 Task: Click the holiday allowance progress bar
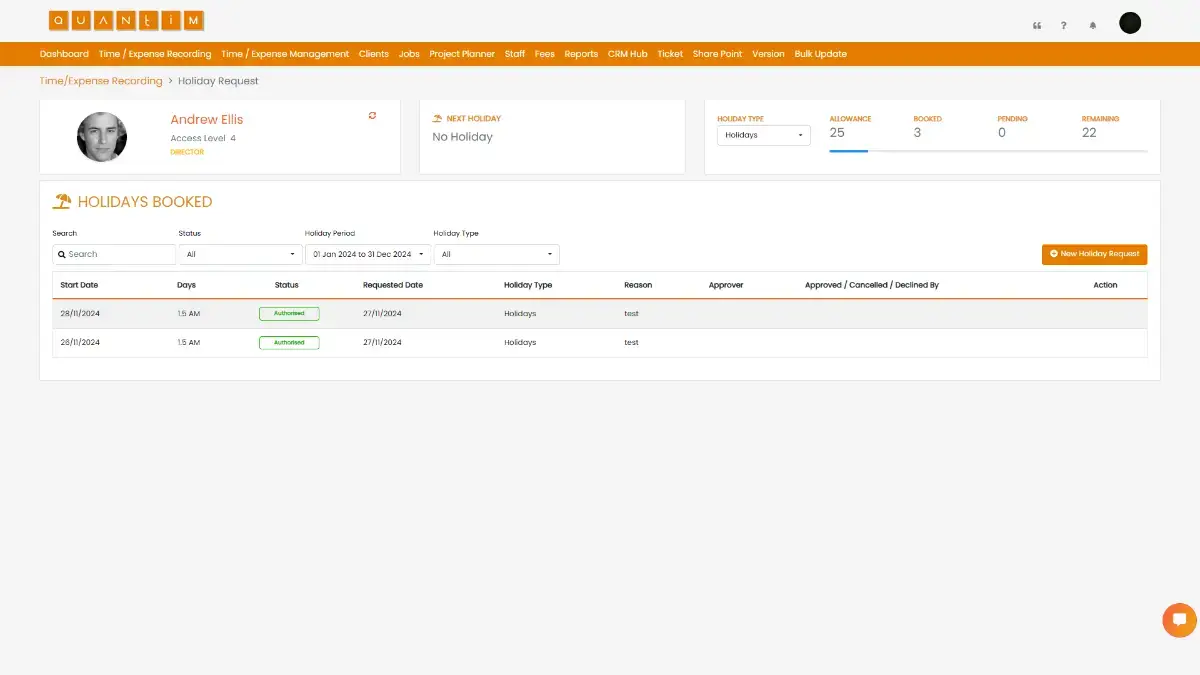pyautogui.click(x=988, y=151)
